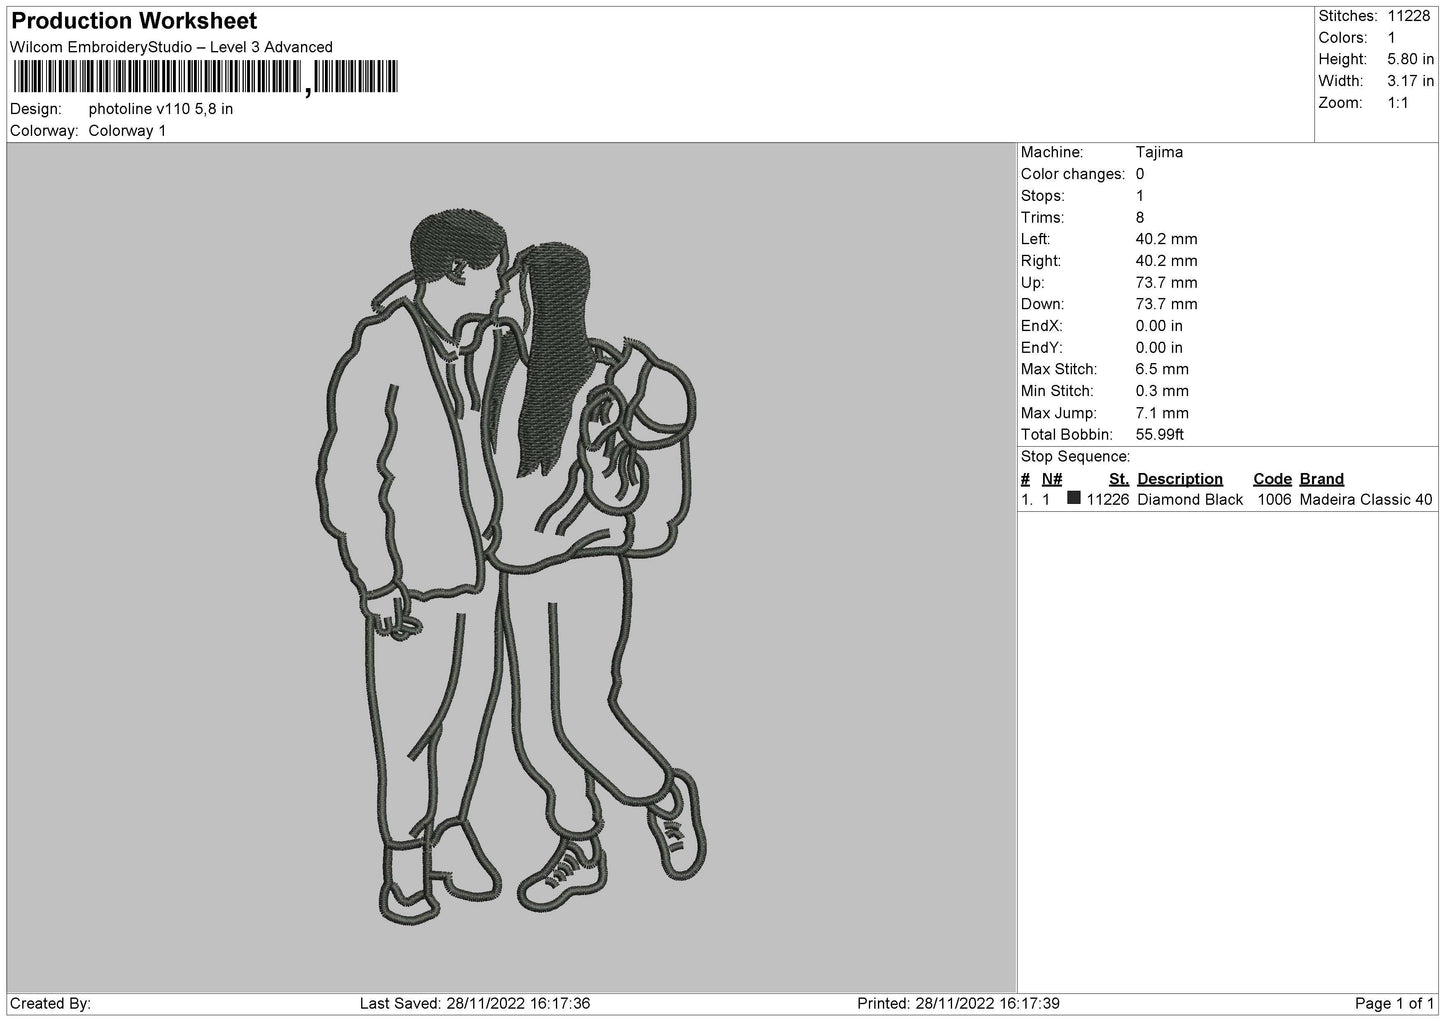Select the 'Printed: 28/11/2022 16:17:39' text
1445x1021 pixels.
tap(959, 1003)
